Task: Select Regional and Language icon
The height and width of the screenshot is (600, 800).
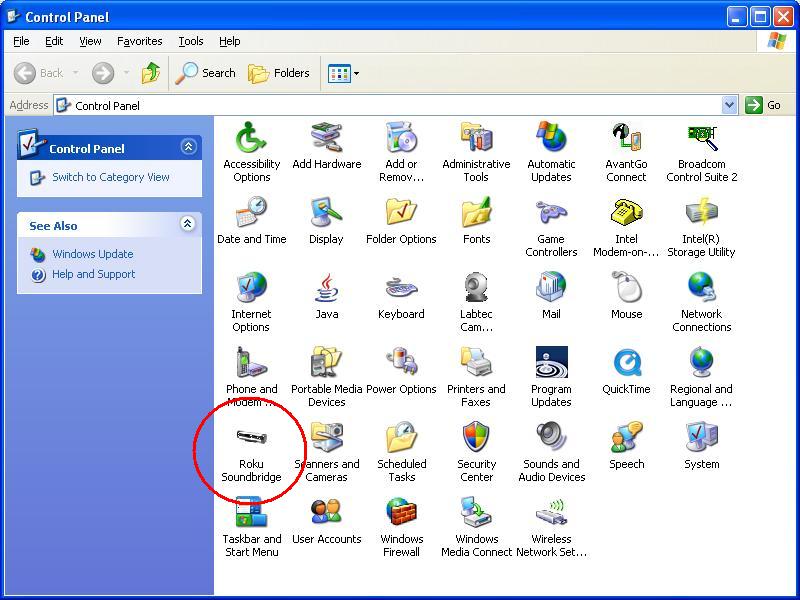Action: point(702,362)
